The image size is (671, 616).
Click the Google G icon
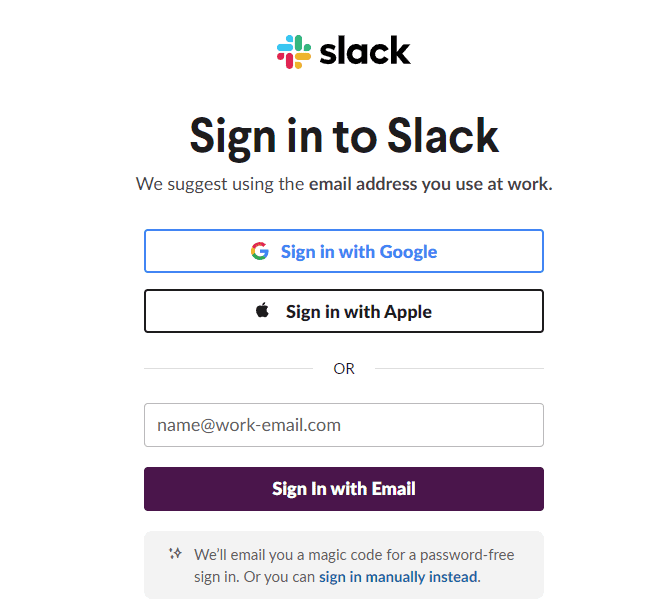click(260, 251)
